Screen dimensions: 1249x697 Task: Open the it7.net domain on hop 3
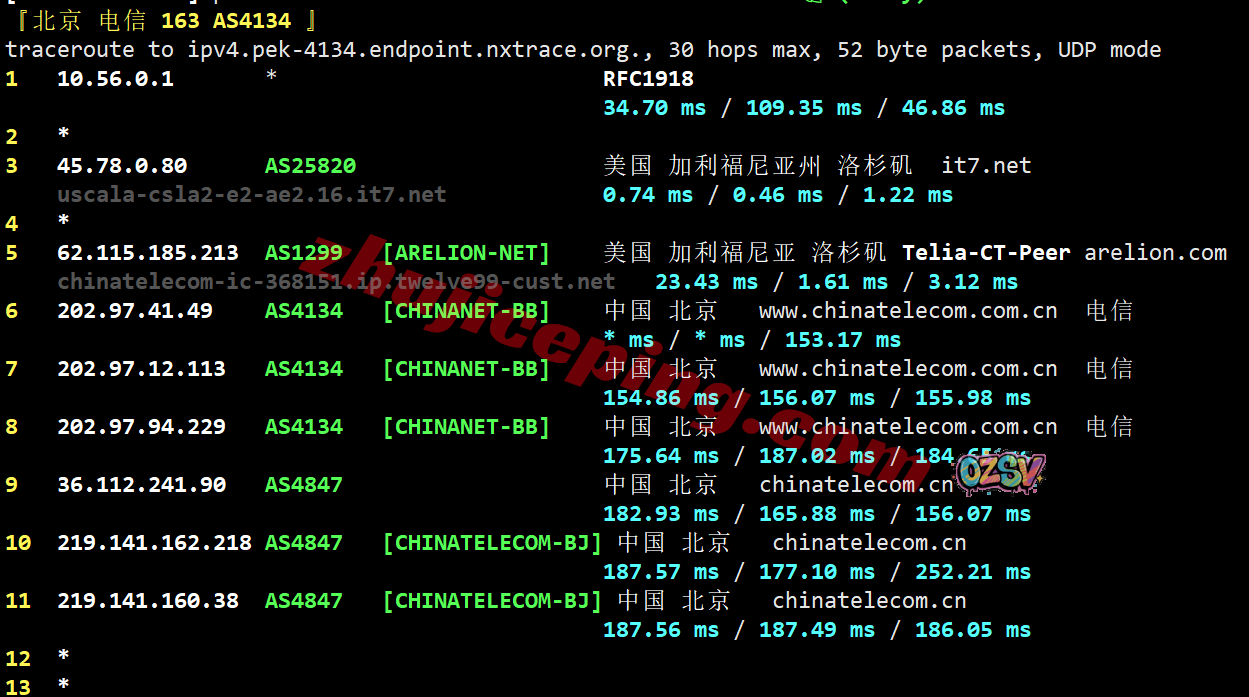986,166
